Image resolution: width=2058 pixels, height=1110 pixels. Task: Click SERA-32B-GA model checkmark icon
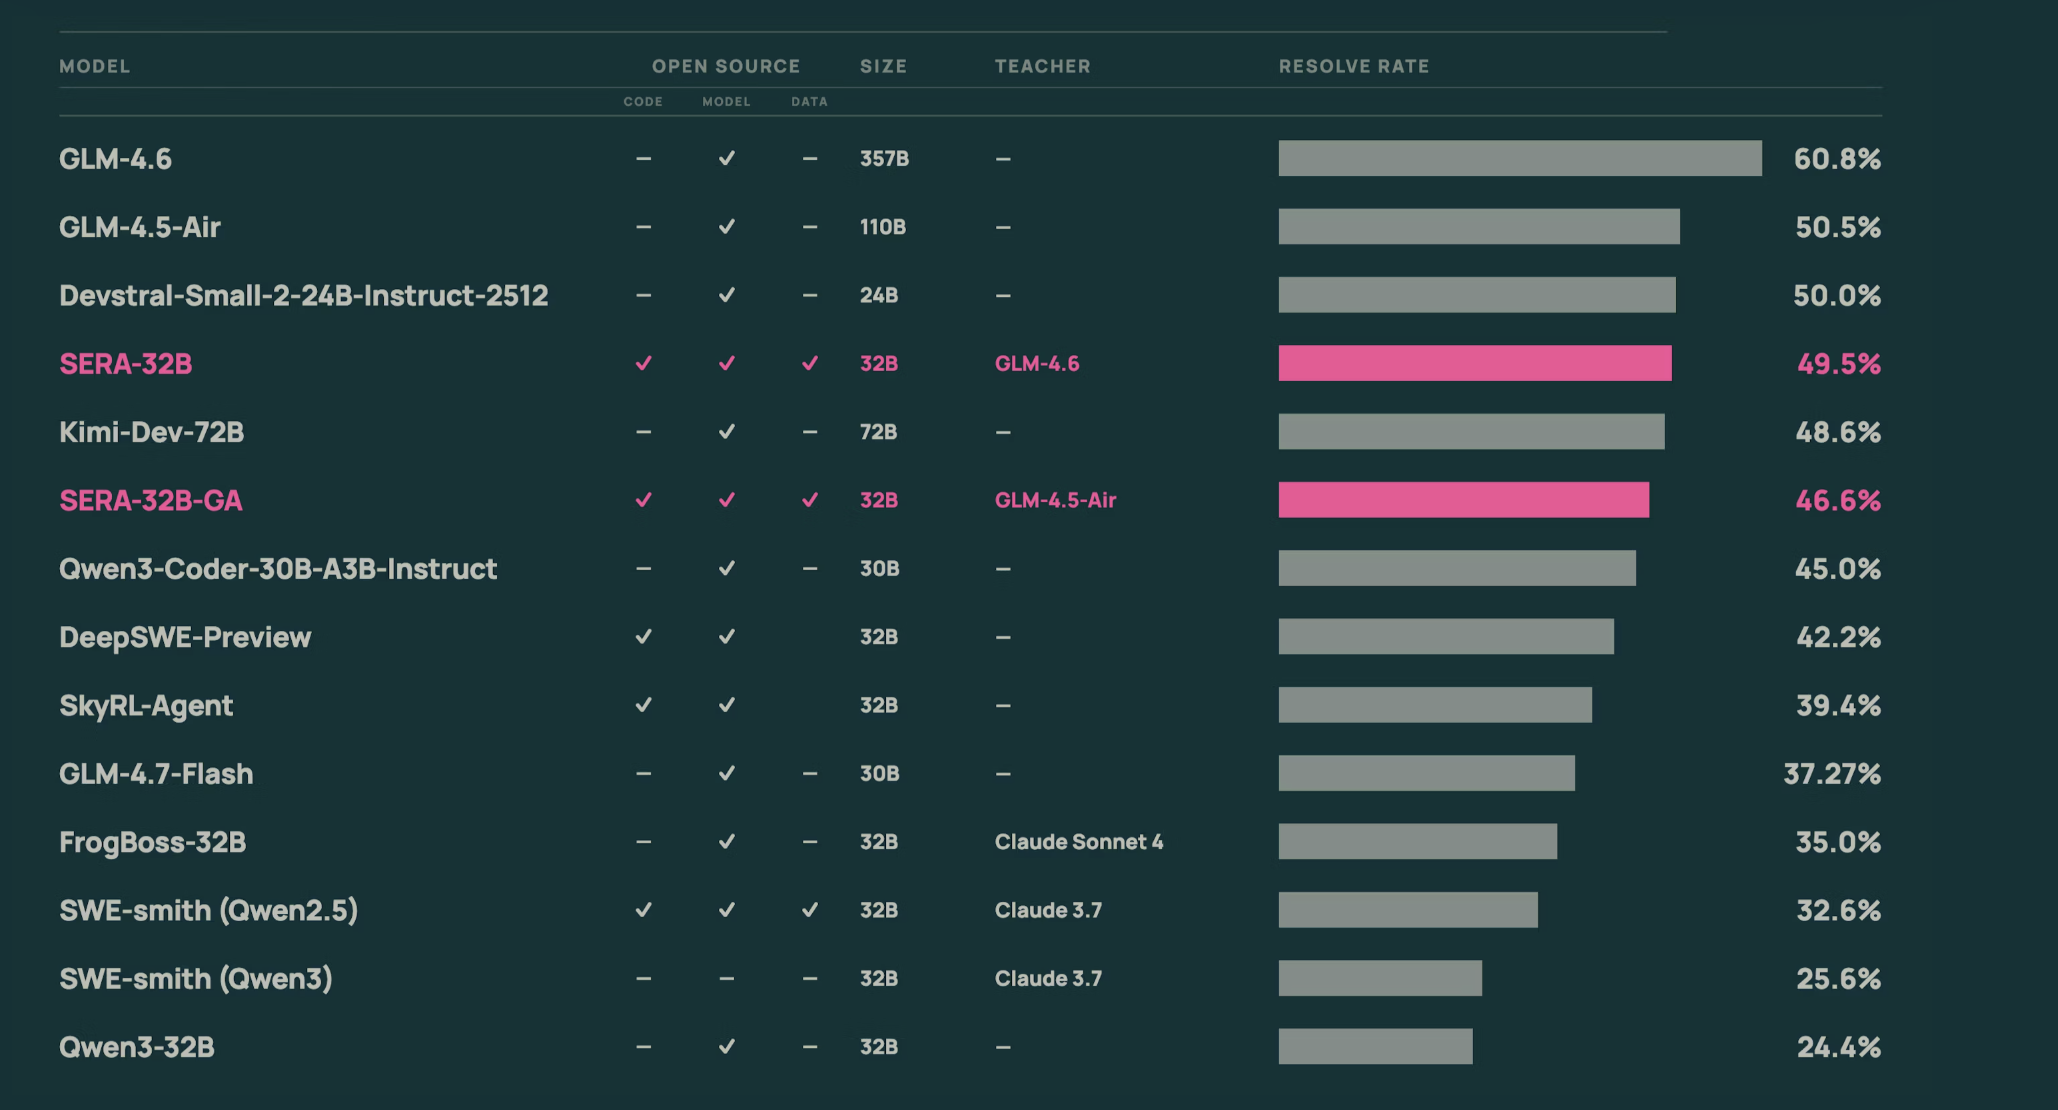(726, 500)
